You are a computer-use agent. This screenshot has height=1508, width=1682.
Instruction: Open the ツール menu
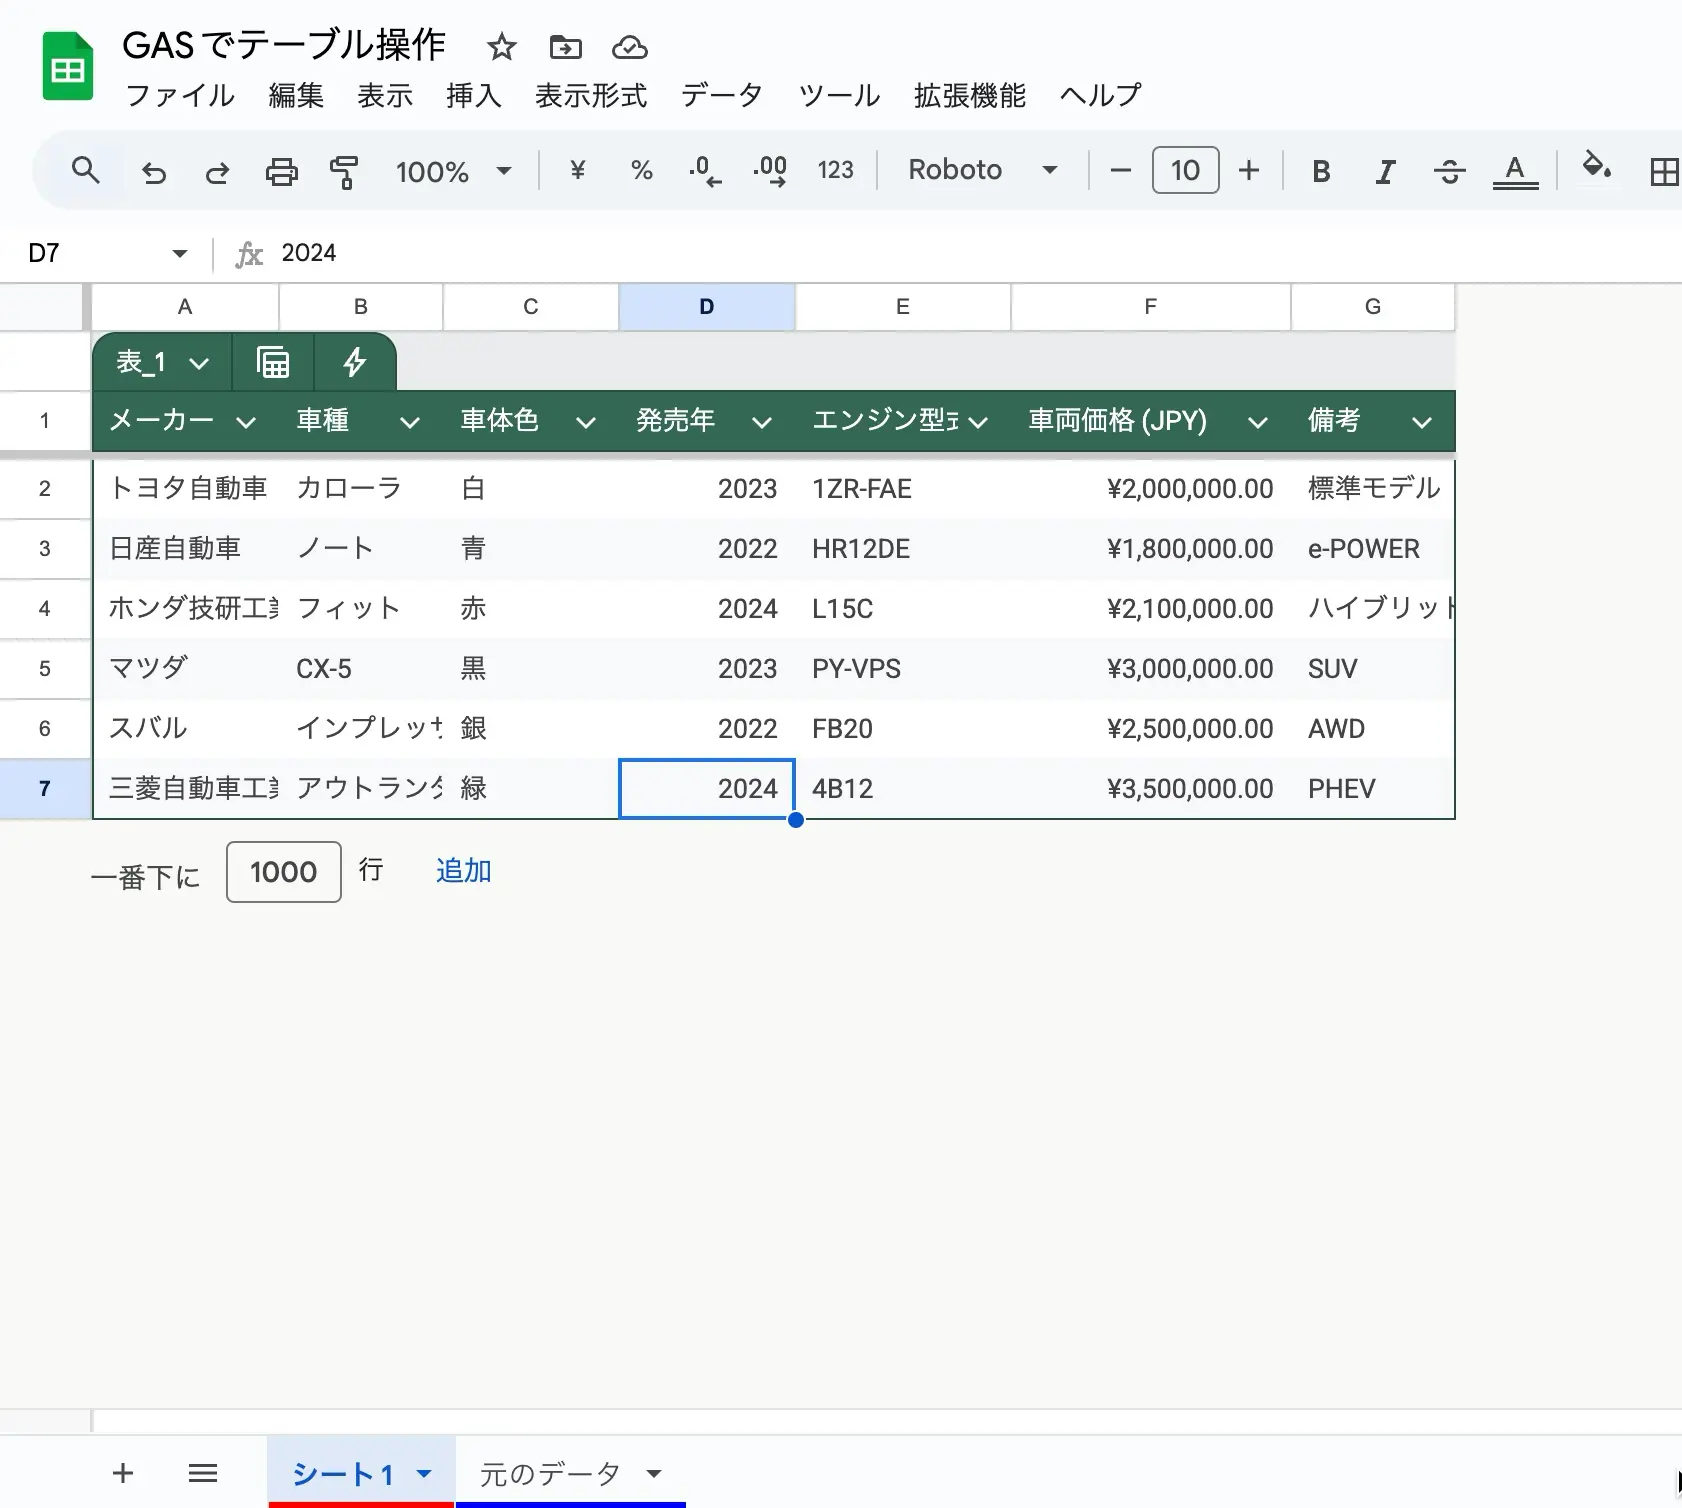click(x=838, y=95)
